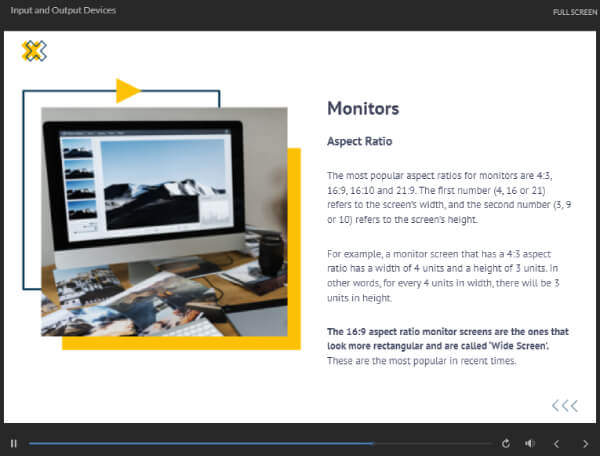Click the yellow block behind the photo

tap(294, 250)
